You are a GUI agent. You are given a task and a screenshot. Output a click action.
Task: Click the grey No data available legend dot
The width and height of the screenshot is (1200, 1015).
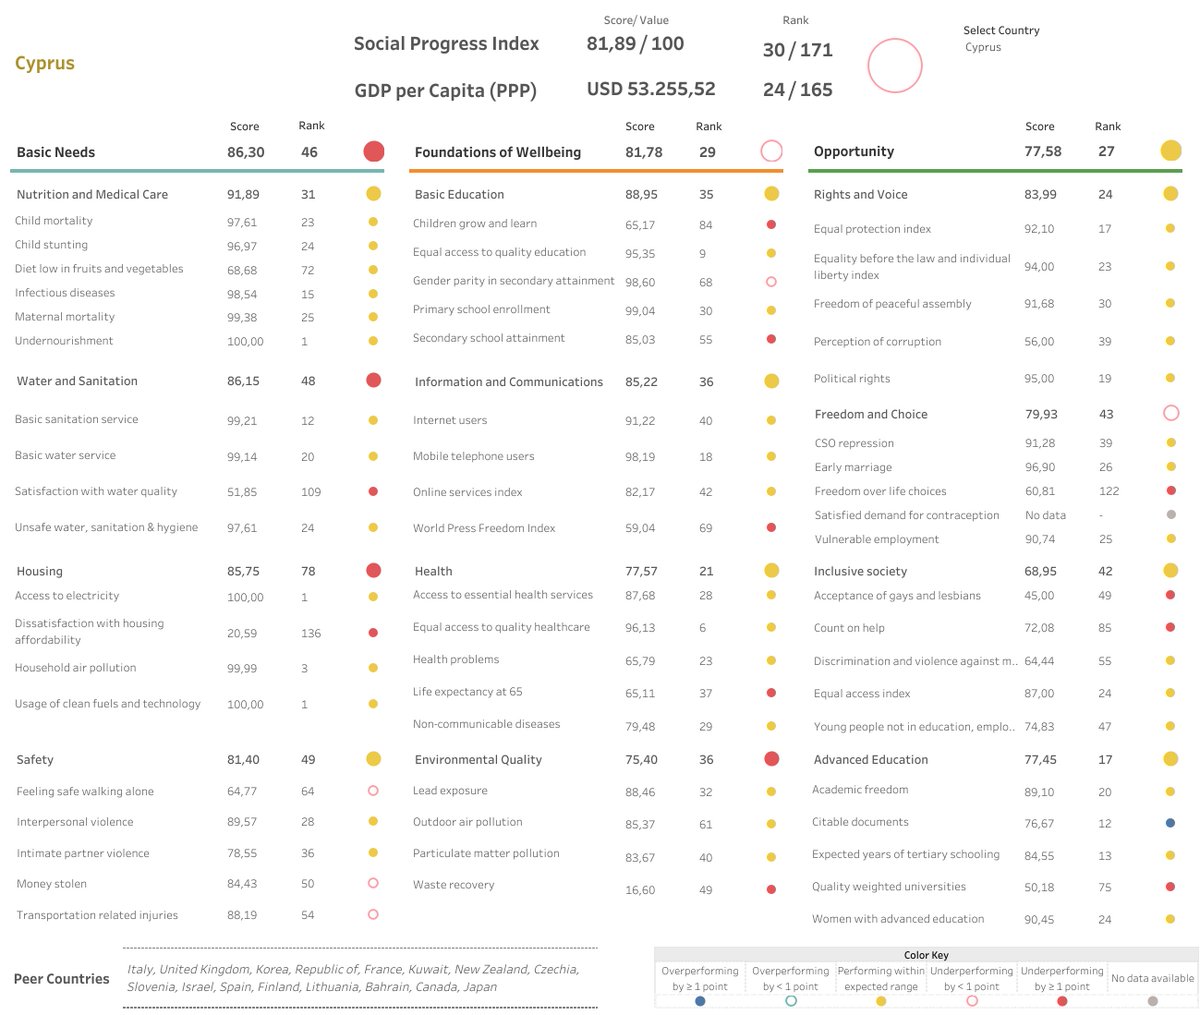[x=1153, y=1000]
